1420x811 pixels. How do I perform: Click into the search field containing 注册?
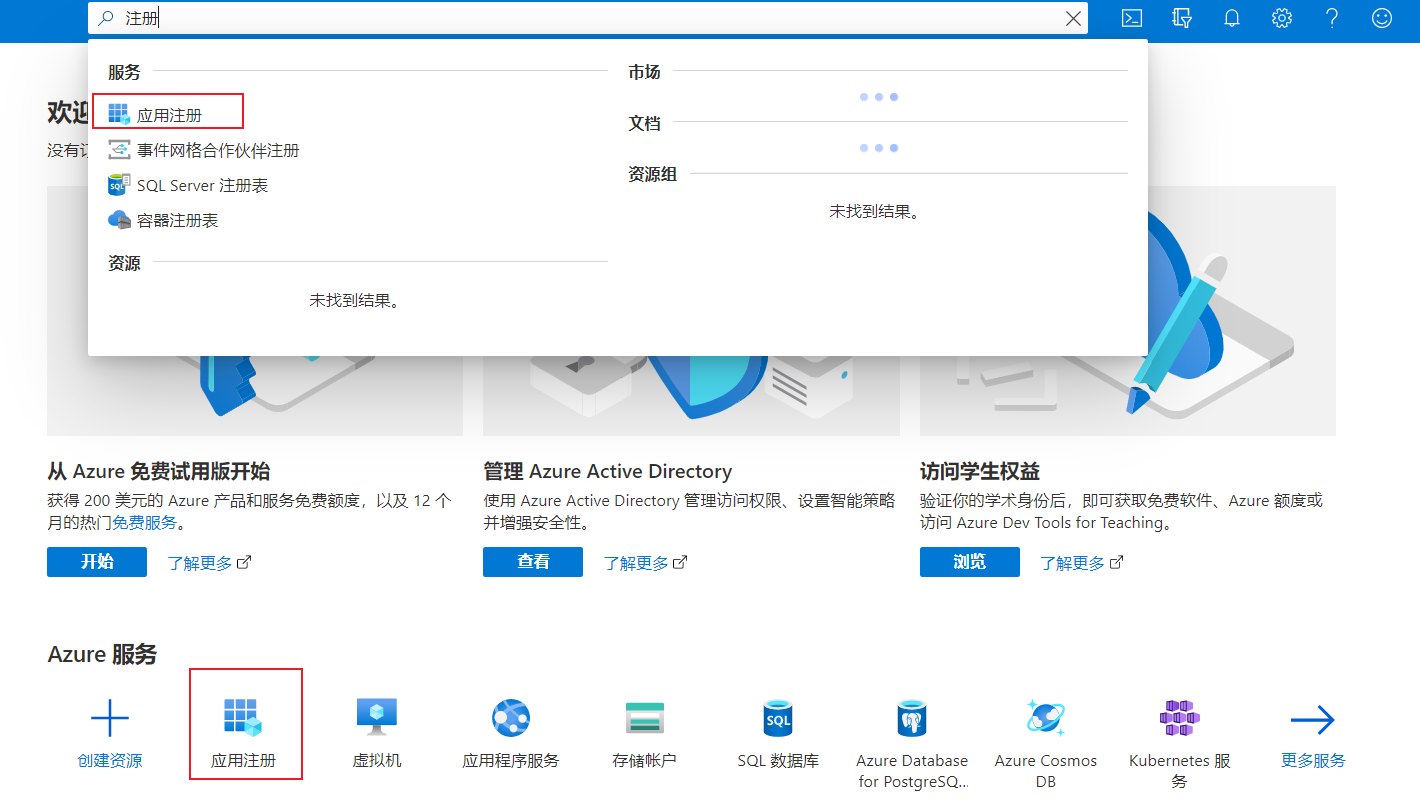tap(588, 18)
